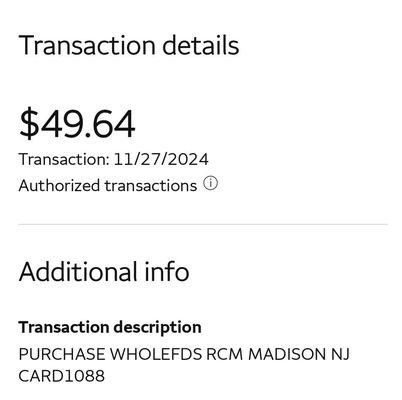Open the Authorized transactions info icon

tap(211, 184)
